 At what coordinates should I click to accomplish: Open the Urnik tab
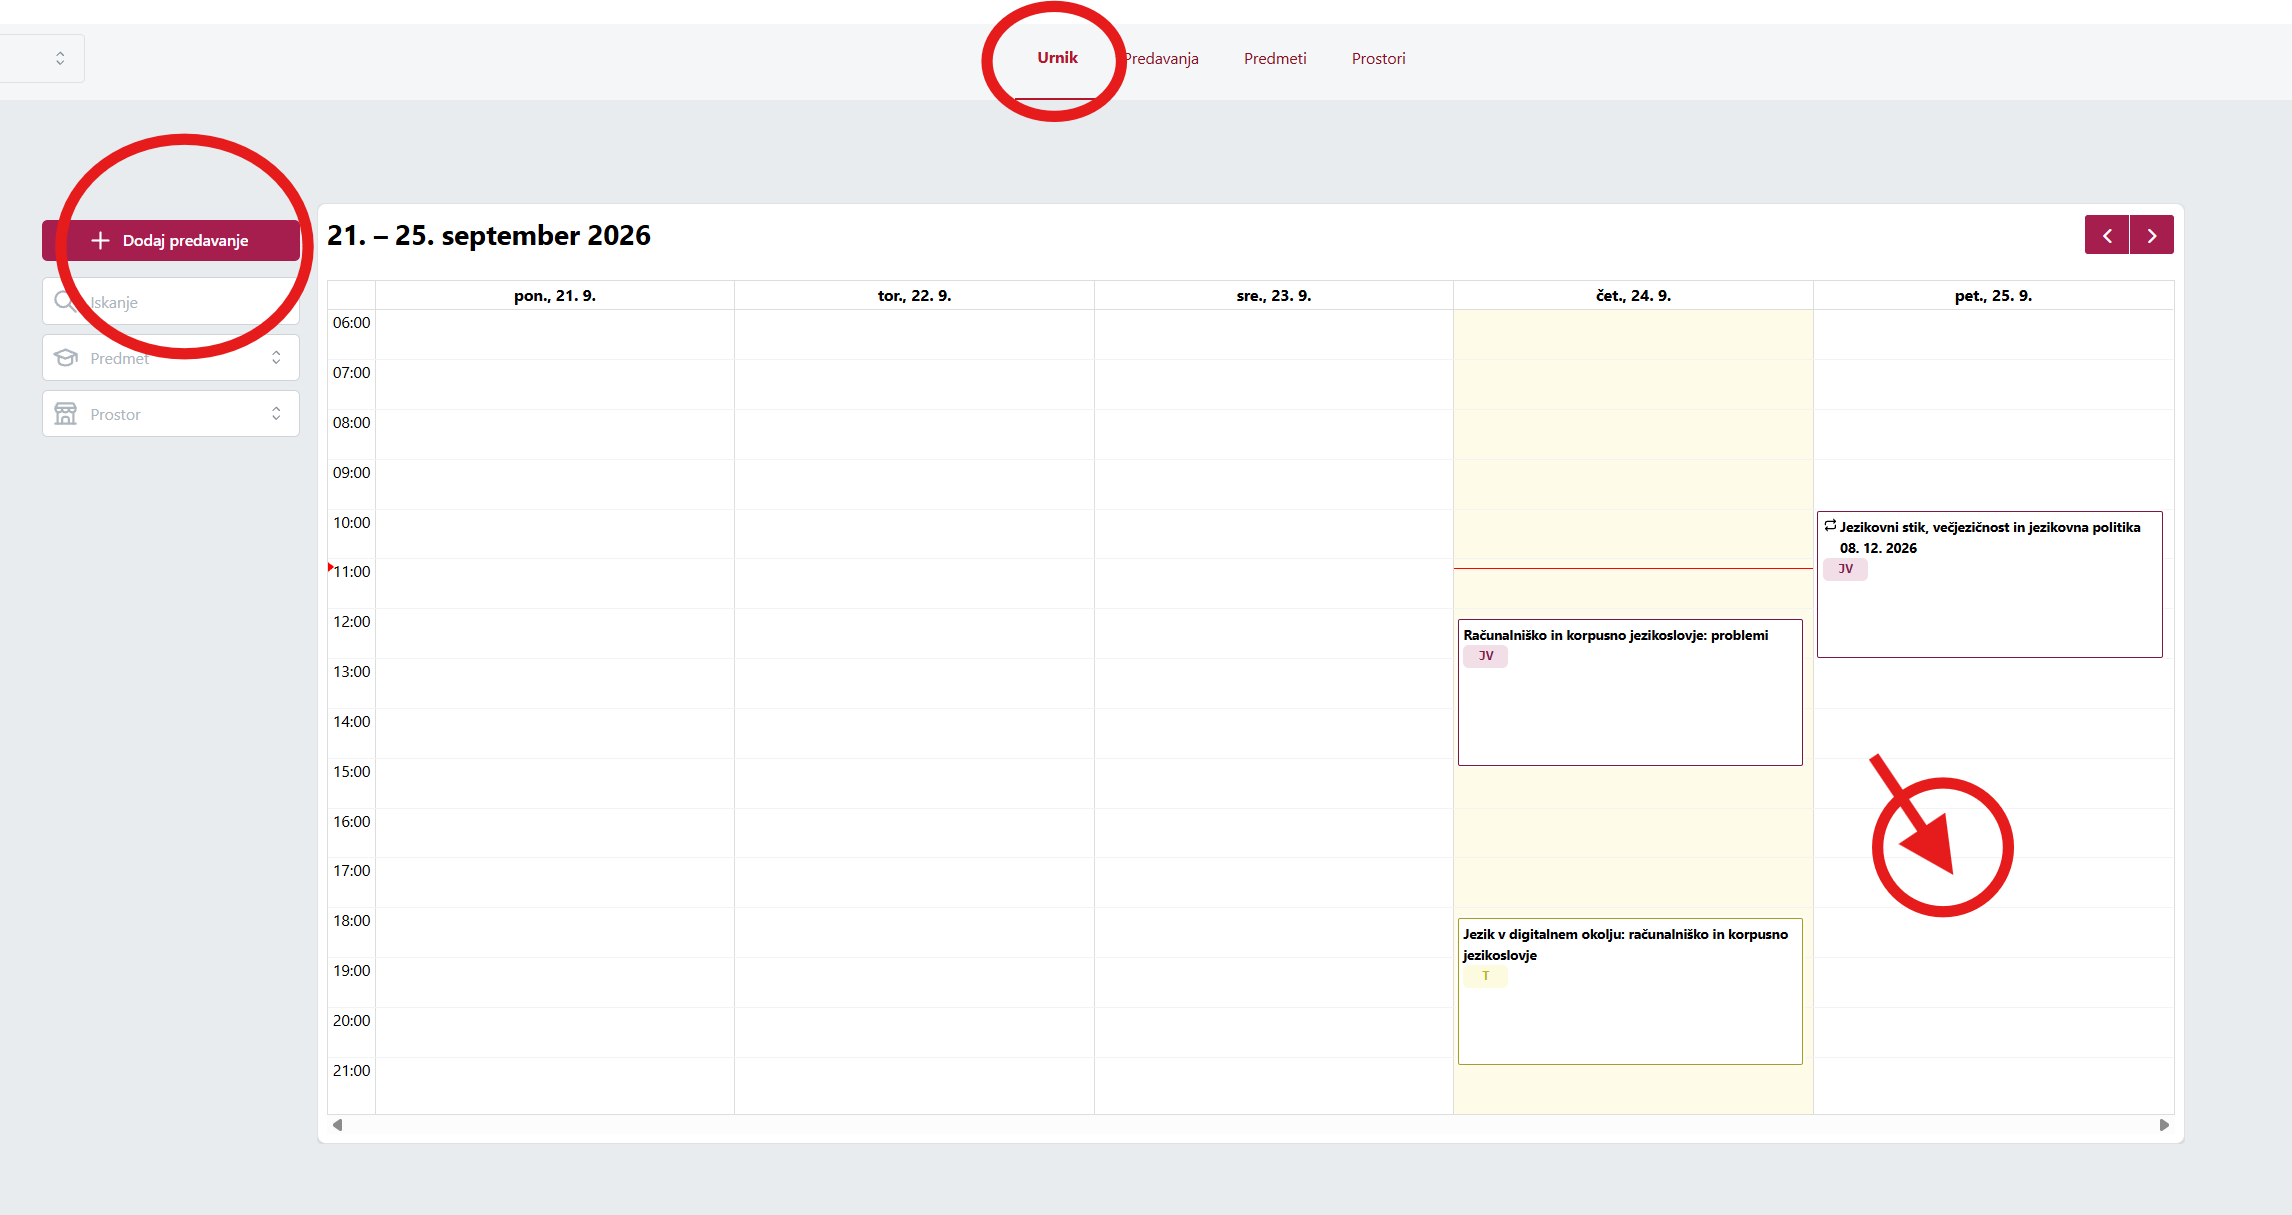[1057, 58]
